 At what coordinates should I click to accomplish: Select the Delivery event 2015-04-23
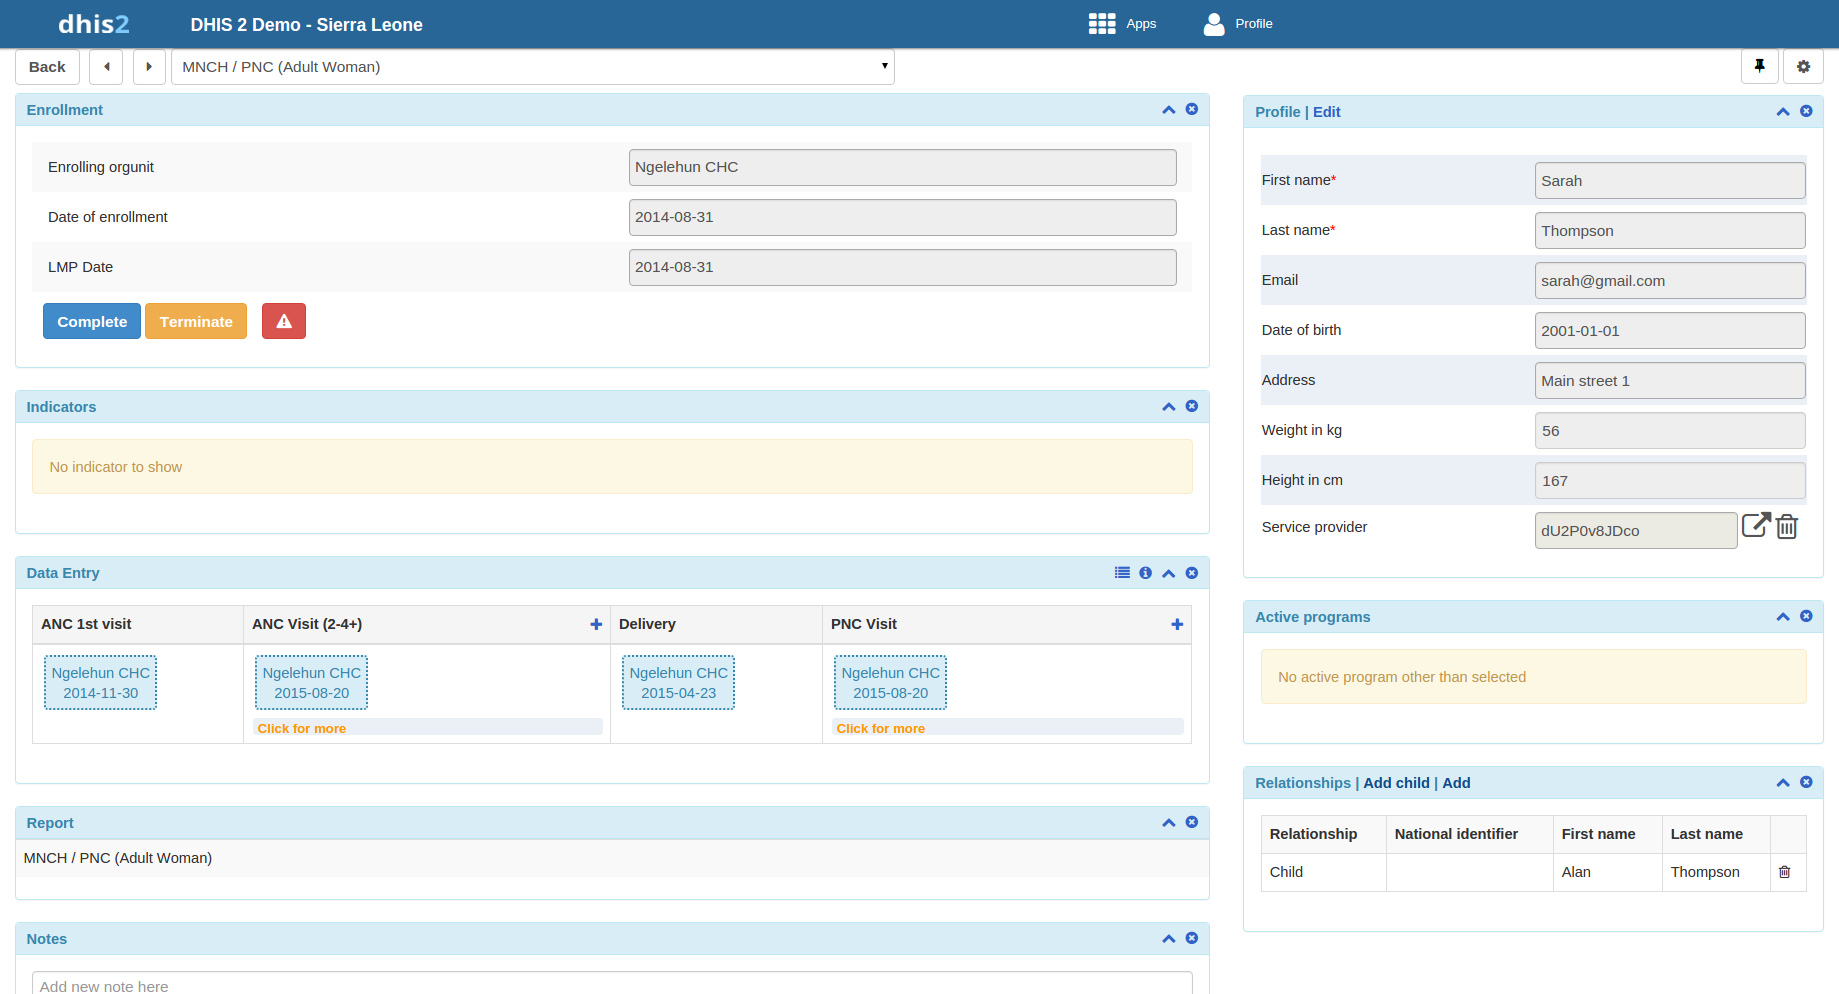tap(678, 683)
